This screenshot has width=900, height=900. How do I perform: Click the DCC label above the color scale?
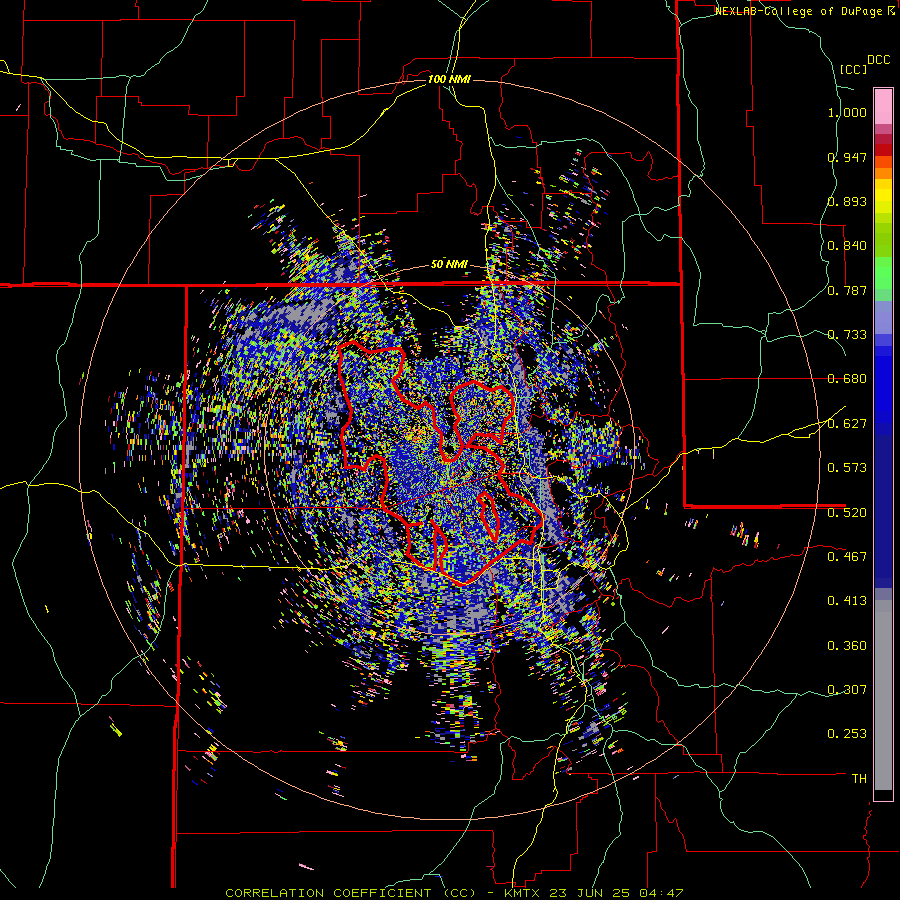tap(878, 60)
